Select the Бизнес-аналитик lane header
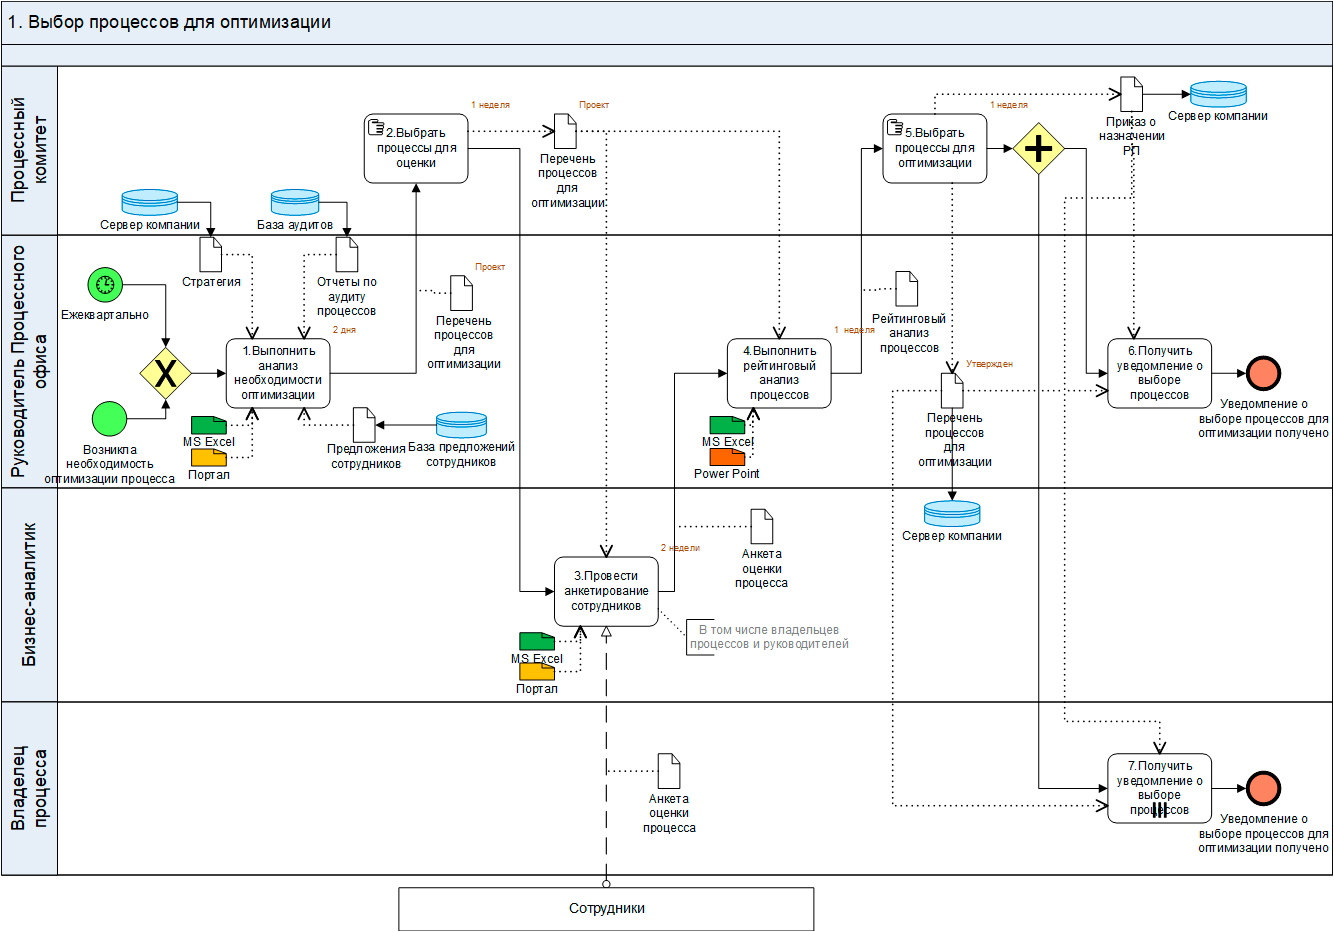 tap(30, 594)
